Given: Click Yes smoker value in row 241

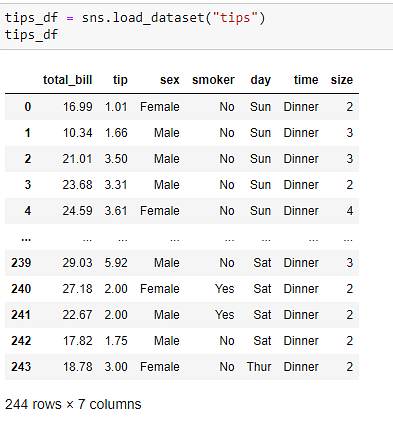Looking at the screenshot, I should [225, 315].
